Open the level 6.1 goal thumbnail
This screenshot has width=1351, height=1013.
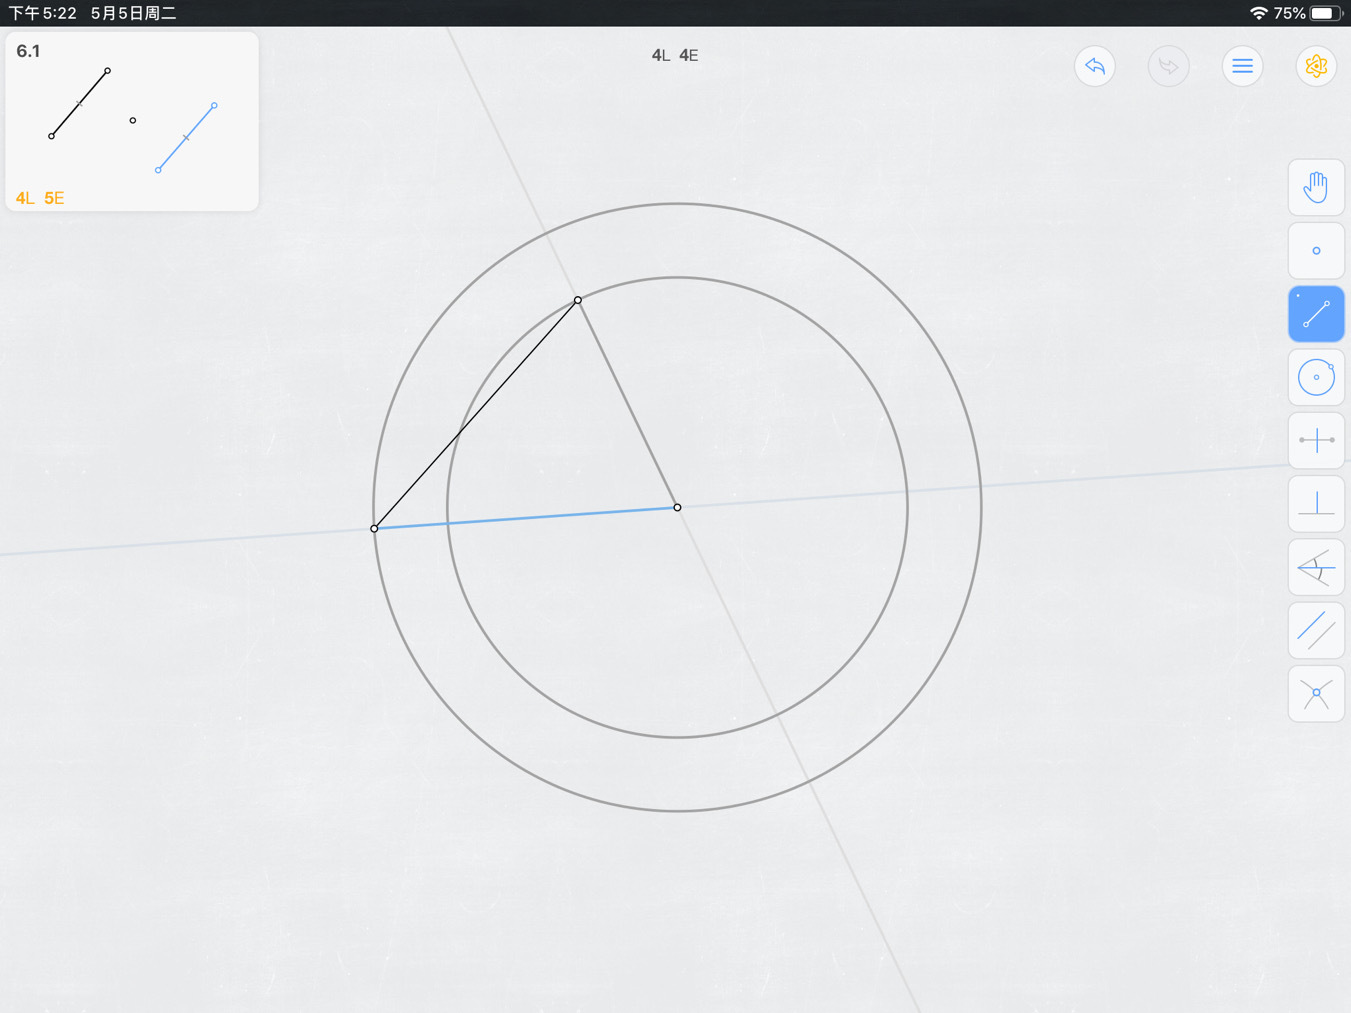132,121
